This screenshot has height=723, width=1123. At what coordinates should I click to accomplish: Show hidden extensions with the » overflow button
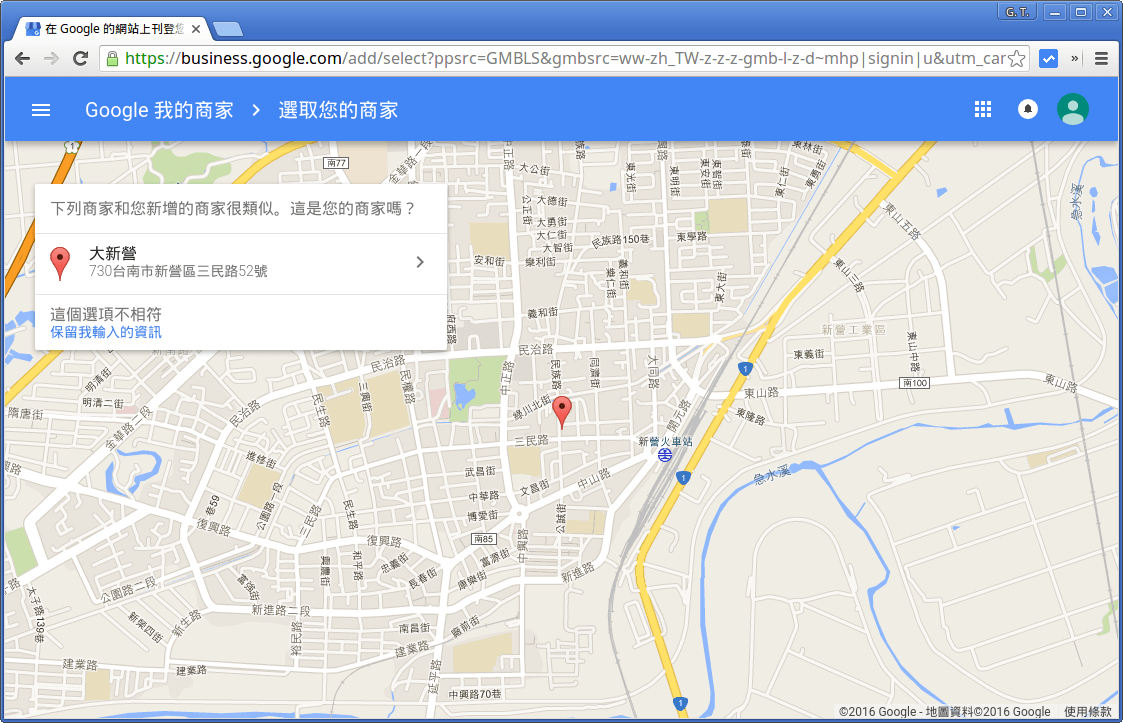[x=1075, y=58]
